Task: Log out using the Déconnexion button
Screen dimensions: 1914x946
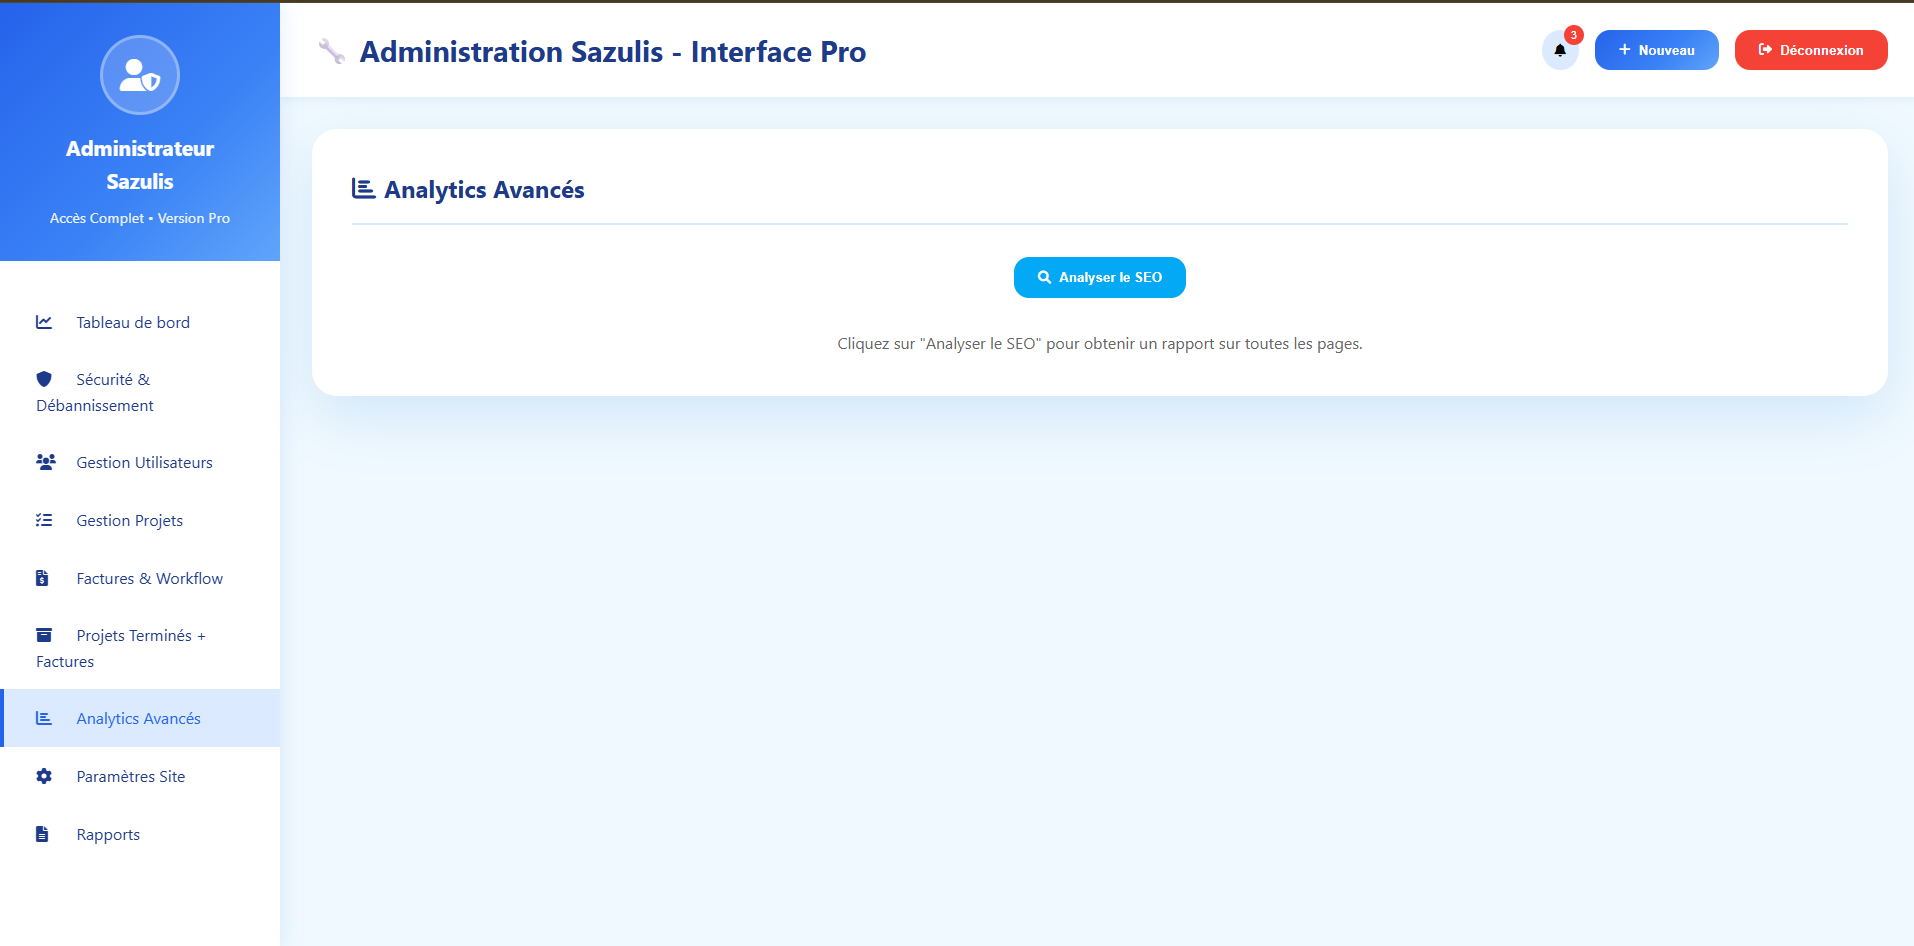Action: point(1810,50)
